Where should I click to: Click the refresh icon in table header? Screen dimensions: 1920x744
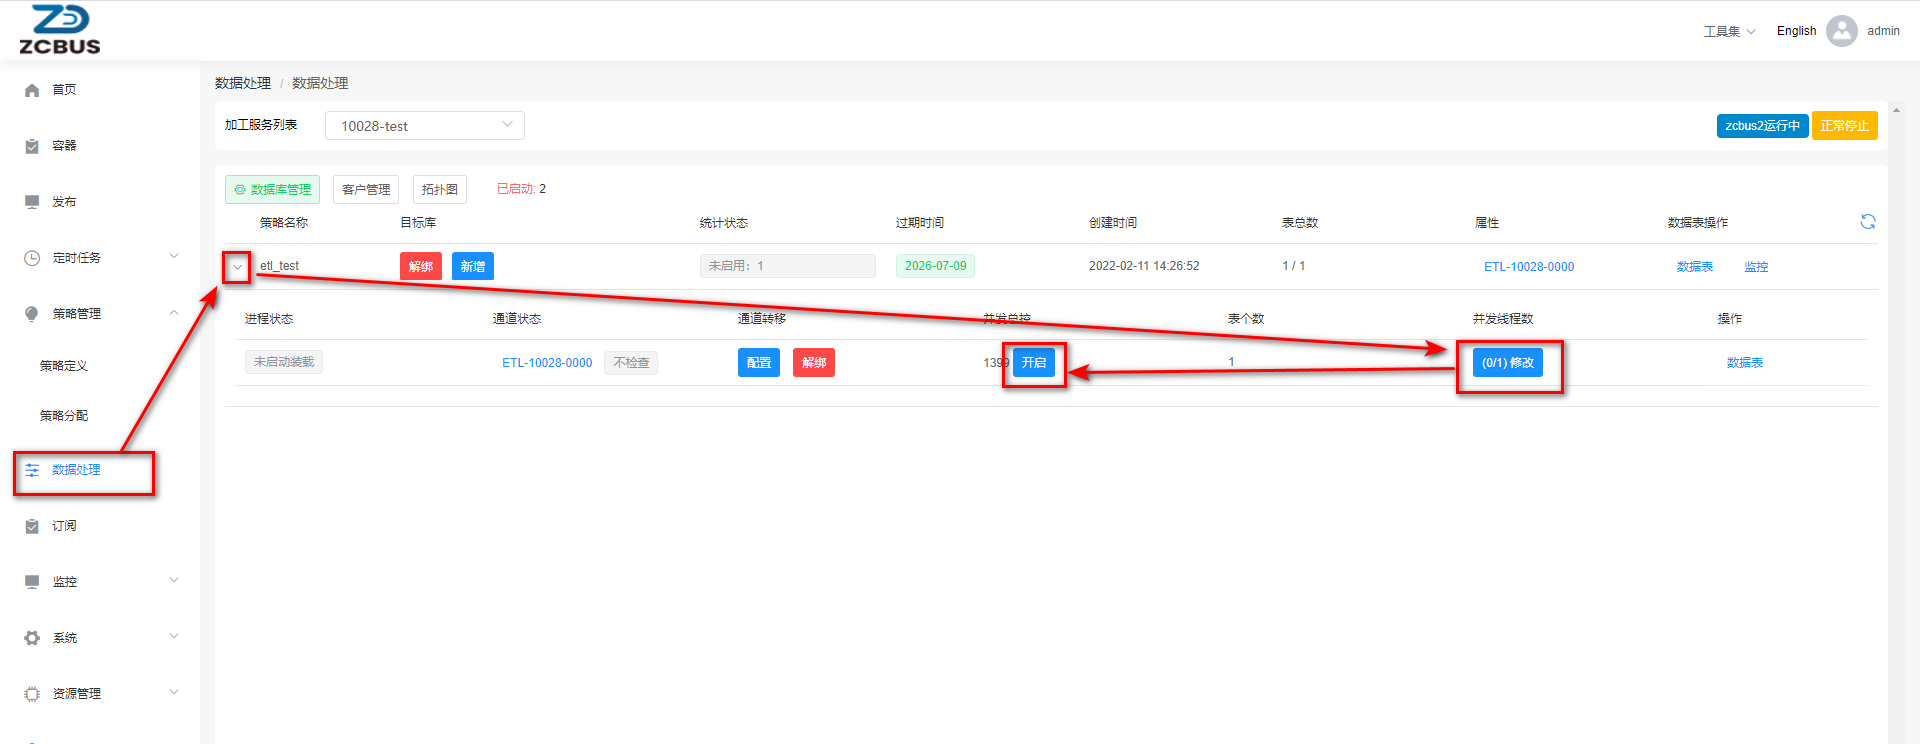(x=1867, y=222)
